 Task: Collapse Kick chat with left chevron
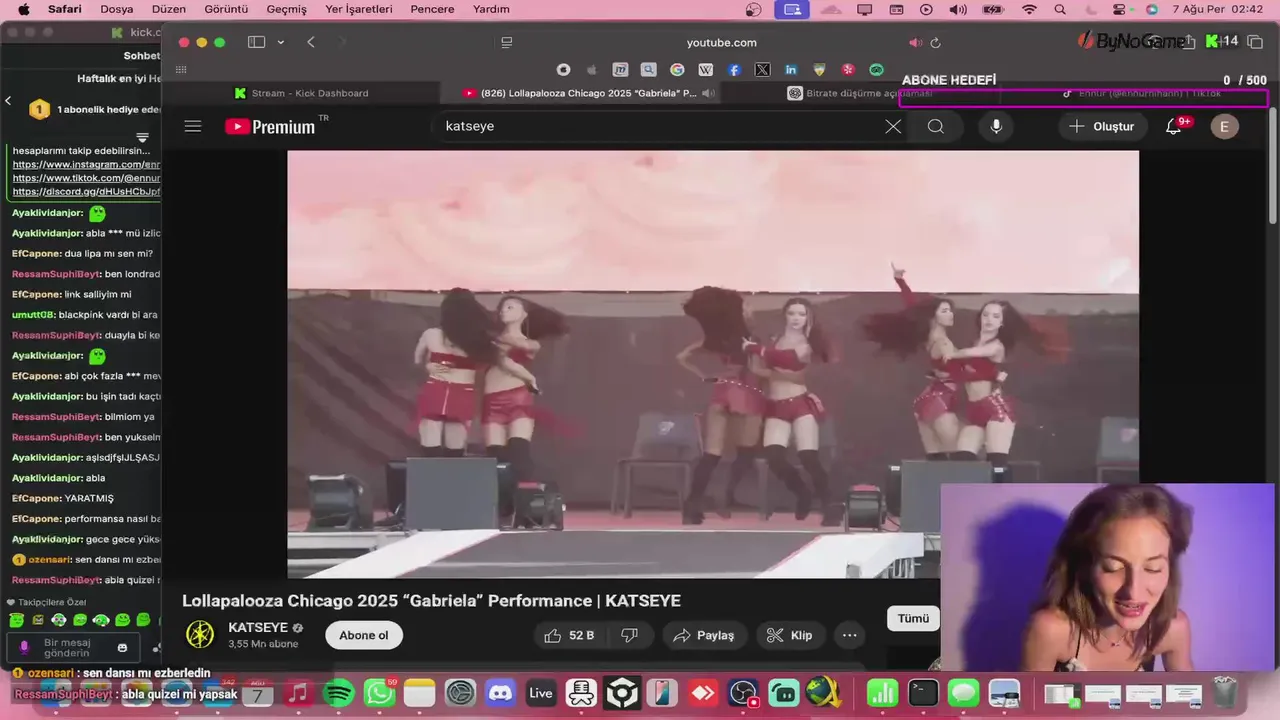(x=8, y=100)
